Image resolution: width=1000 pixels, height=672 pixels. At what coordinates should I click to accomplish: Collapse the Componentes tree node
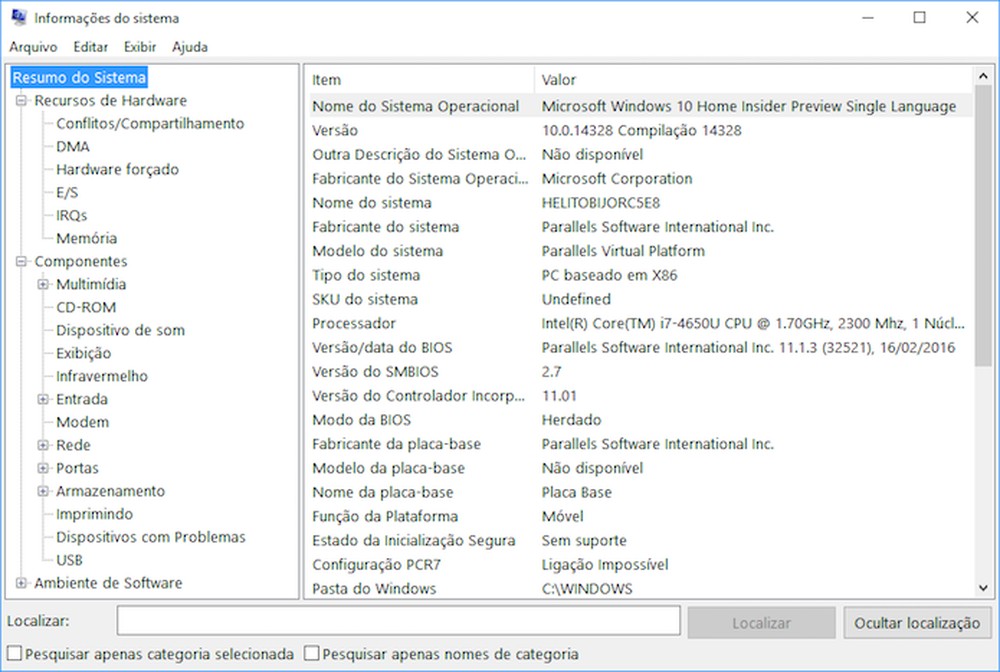pos(22,261)
